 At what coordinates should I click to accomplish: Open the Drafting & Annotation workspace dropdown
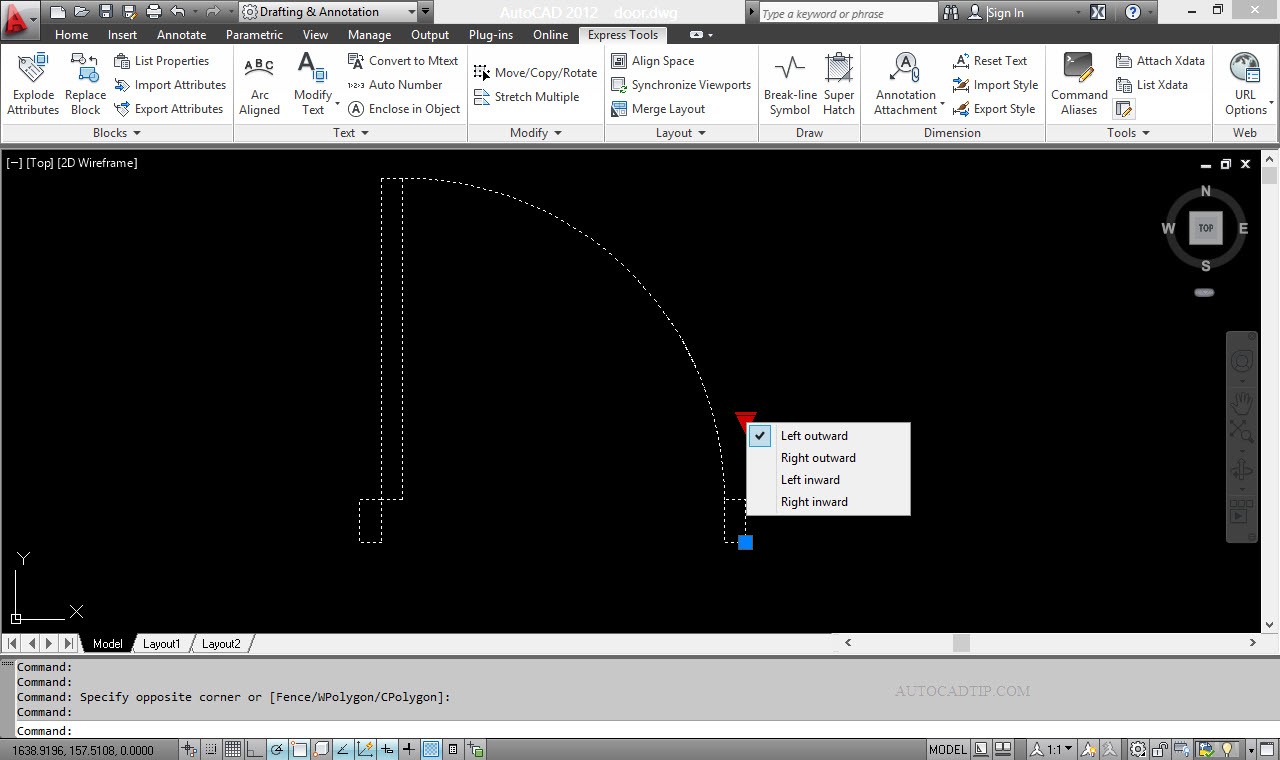(329, 12)
